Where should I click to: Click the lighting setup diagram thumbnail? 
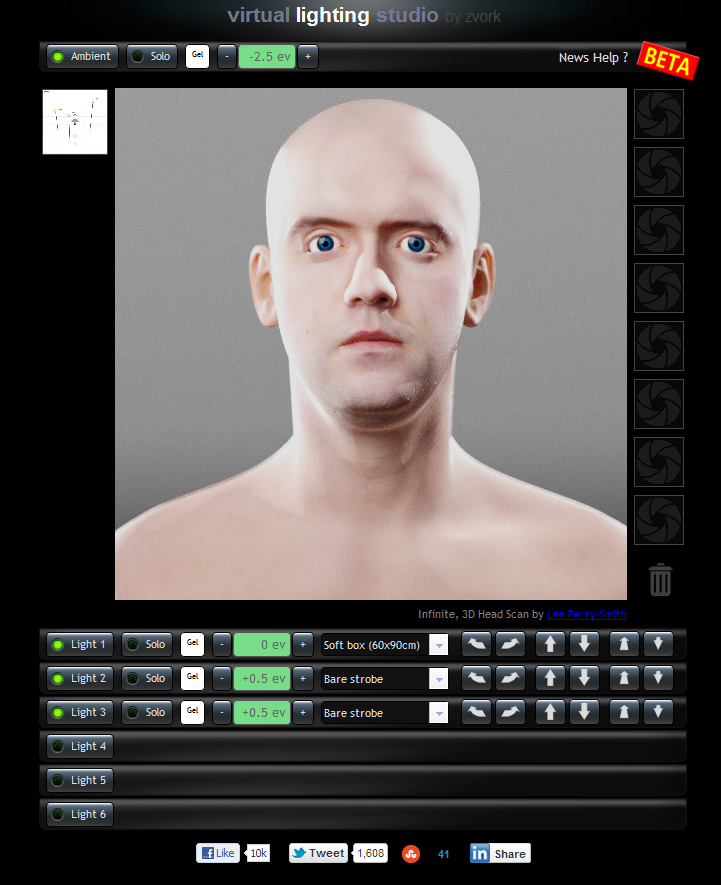tap(75, 122)
